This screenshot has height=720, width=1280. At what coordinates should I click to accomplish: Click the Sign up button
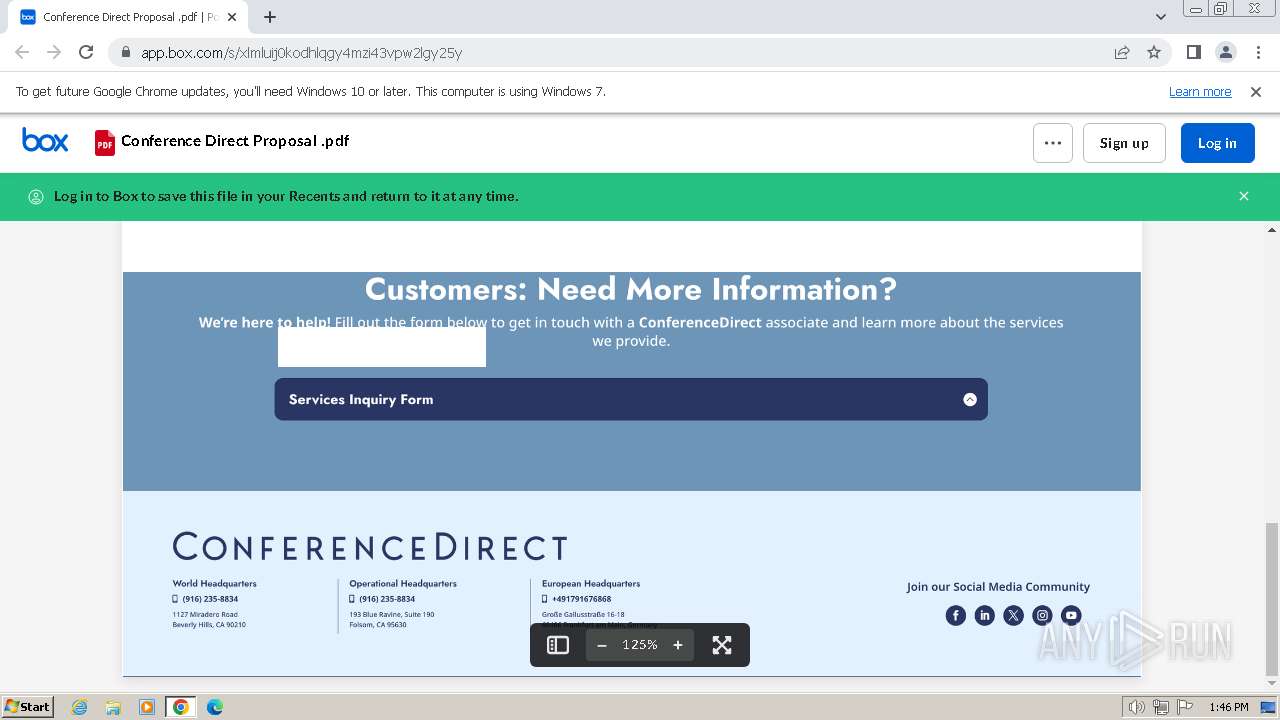(1124, 143)
